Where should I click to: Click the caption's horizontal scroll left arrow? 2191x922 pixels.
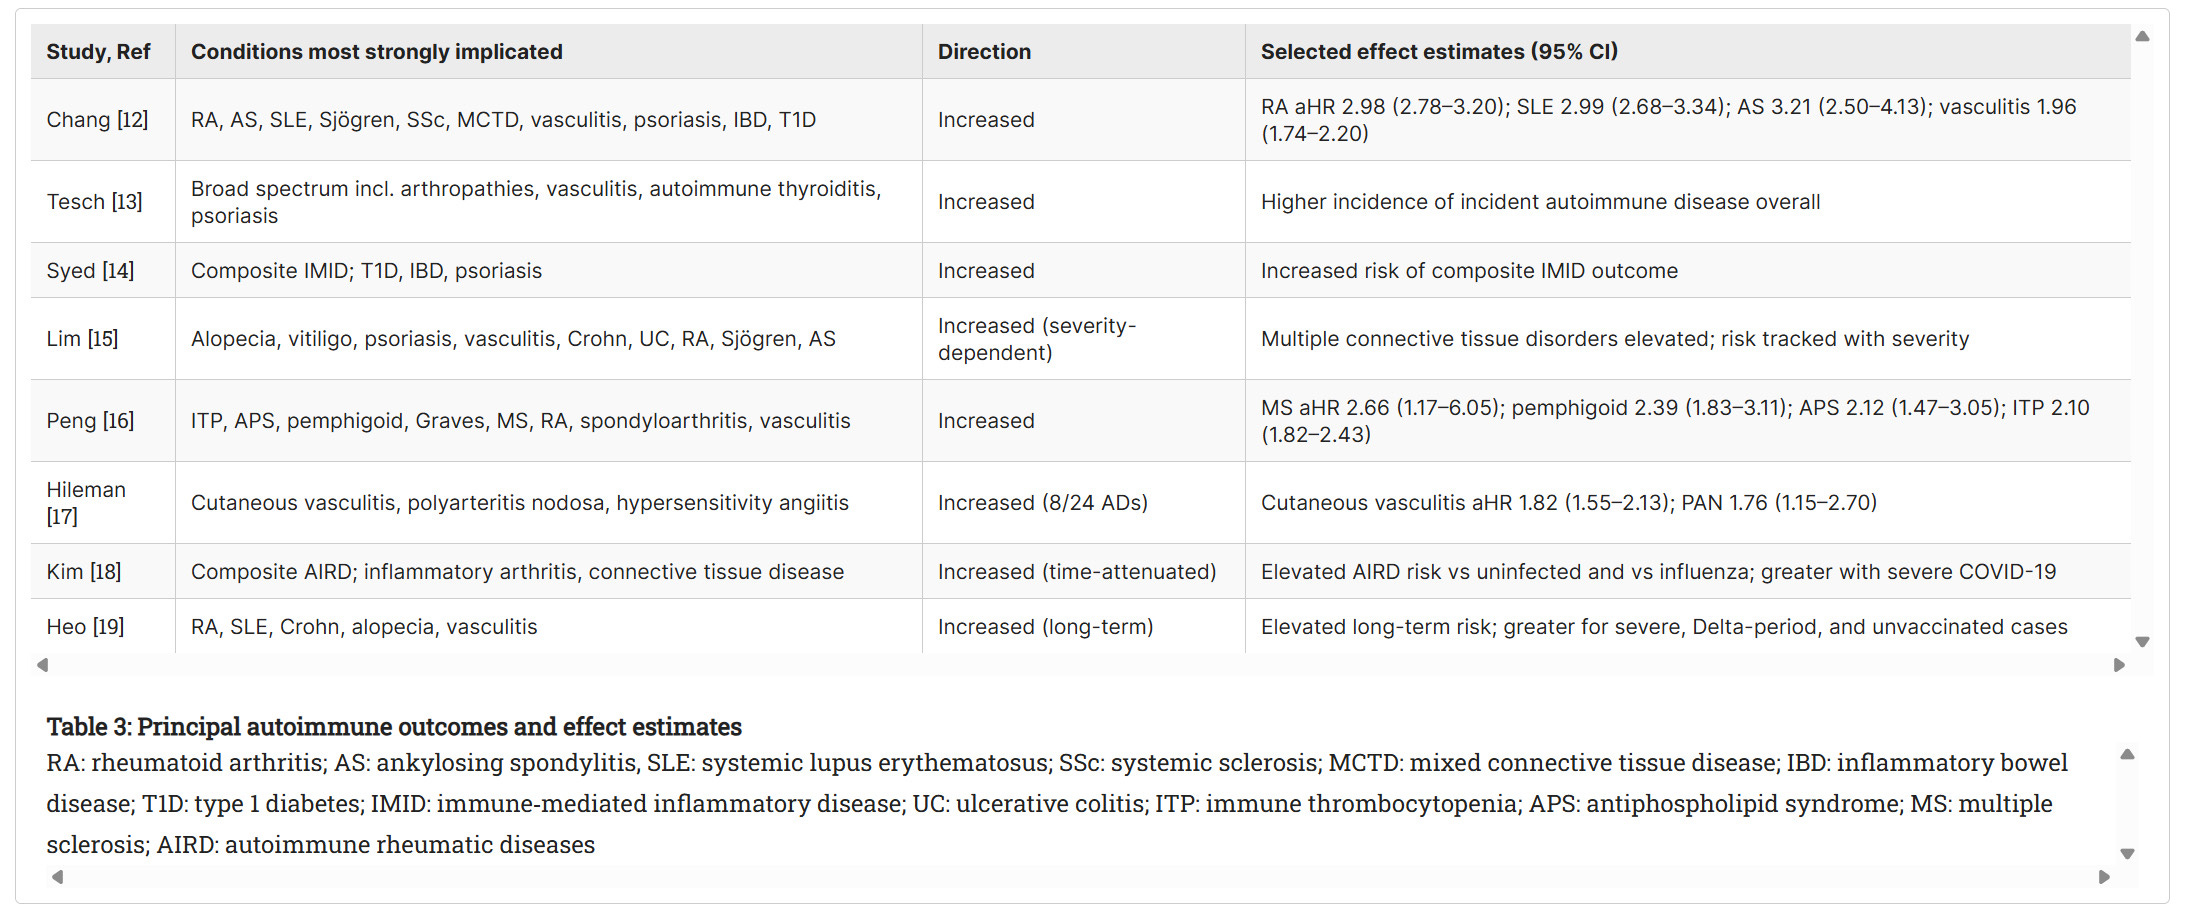(57, 877)
